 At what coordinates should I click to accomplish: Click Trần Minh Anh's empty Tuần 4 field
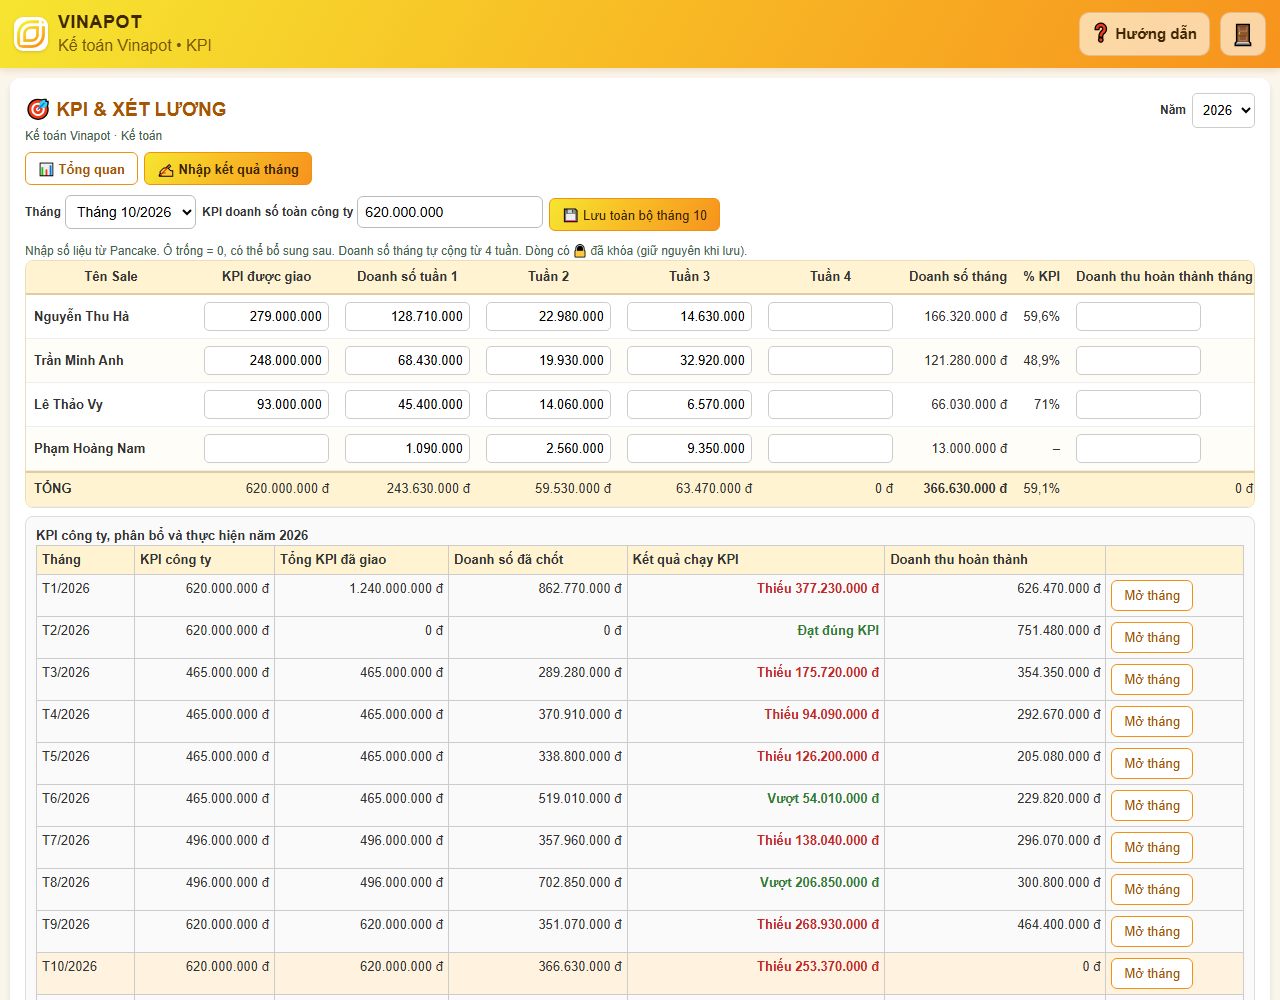click(x=830, y=360)
